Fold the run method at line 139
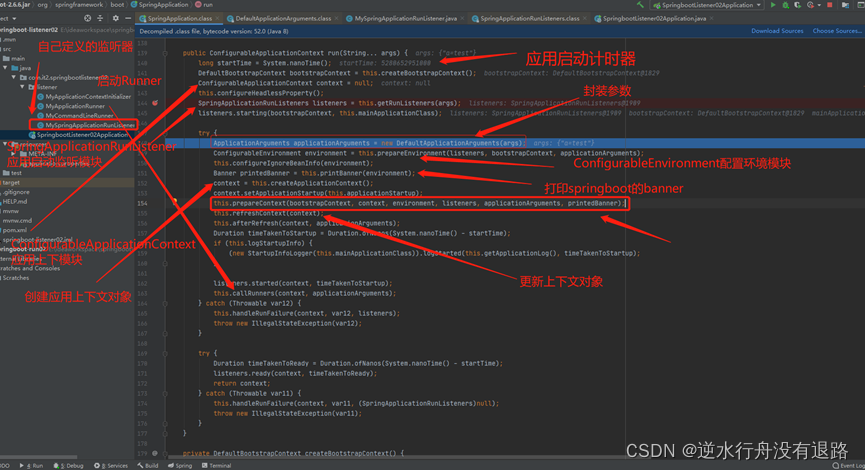Viewport: 865px width, 470px height. coord(165,54)
